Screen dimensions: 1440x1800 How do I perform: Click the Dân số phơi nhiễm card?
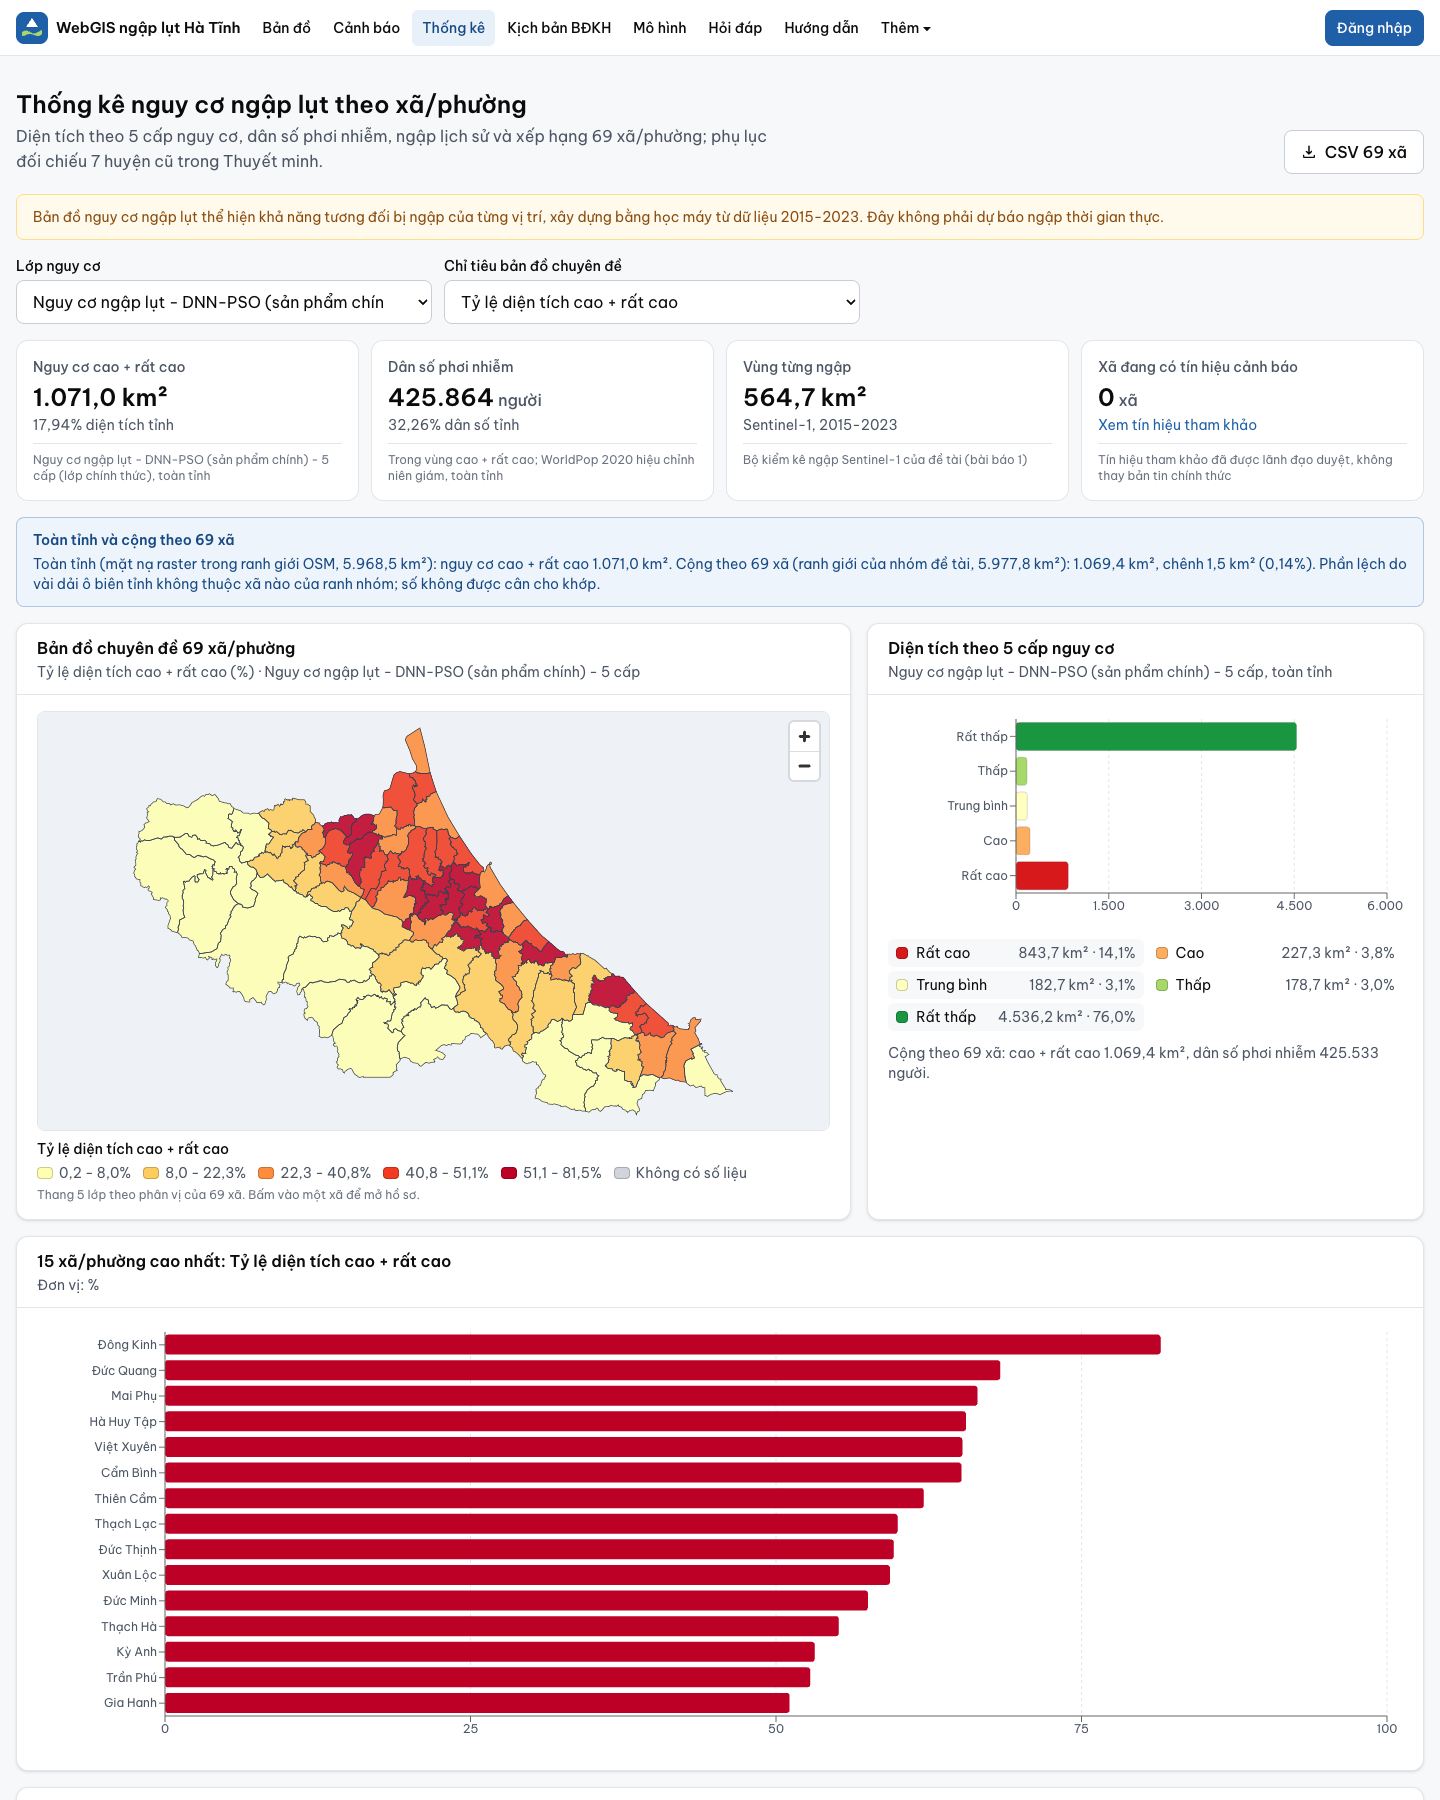[542, 420]
